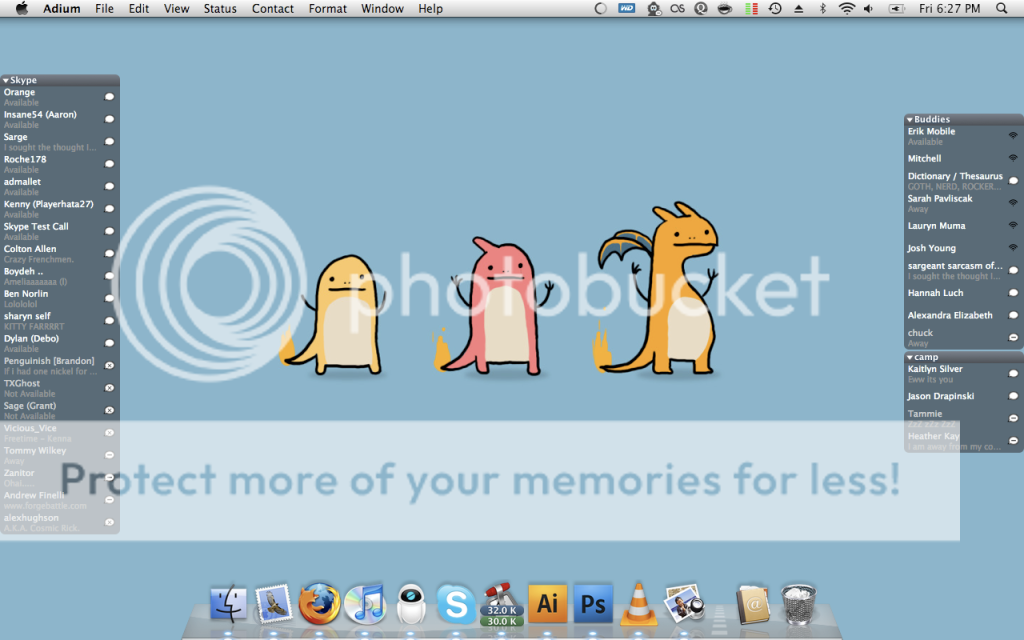Collapse the Buddies group
1024x640 pixels.
click(x=910, y=120)
